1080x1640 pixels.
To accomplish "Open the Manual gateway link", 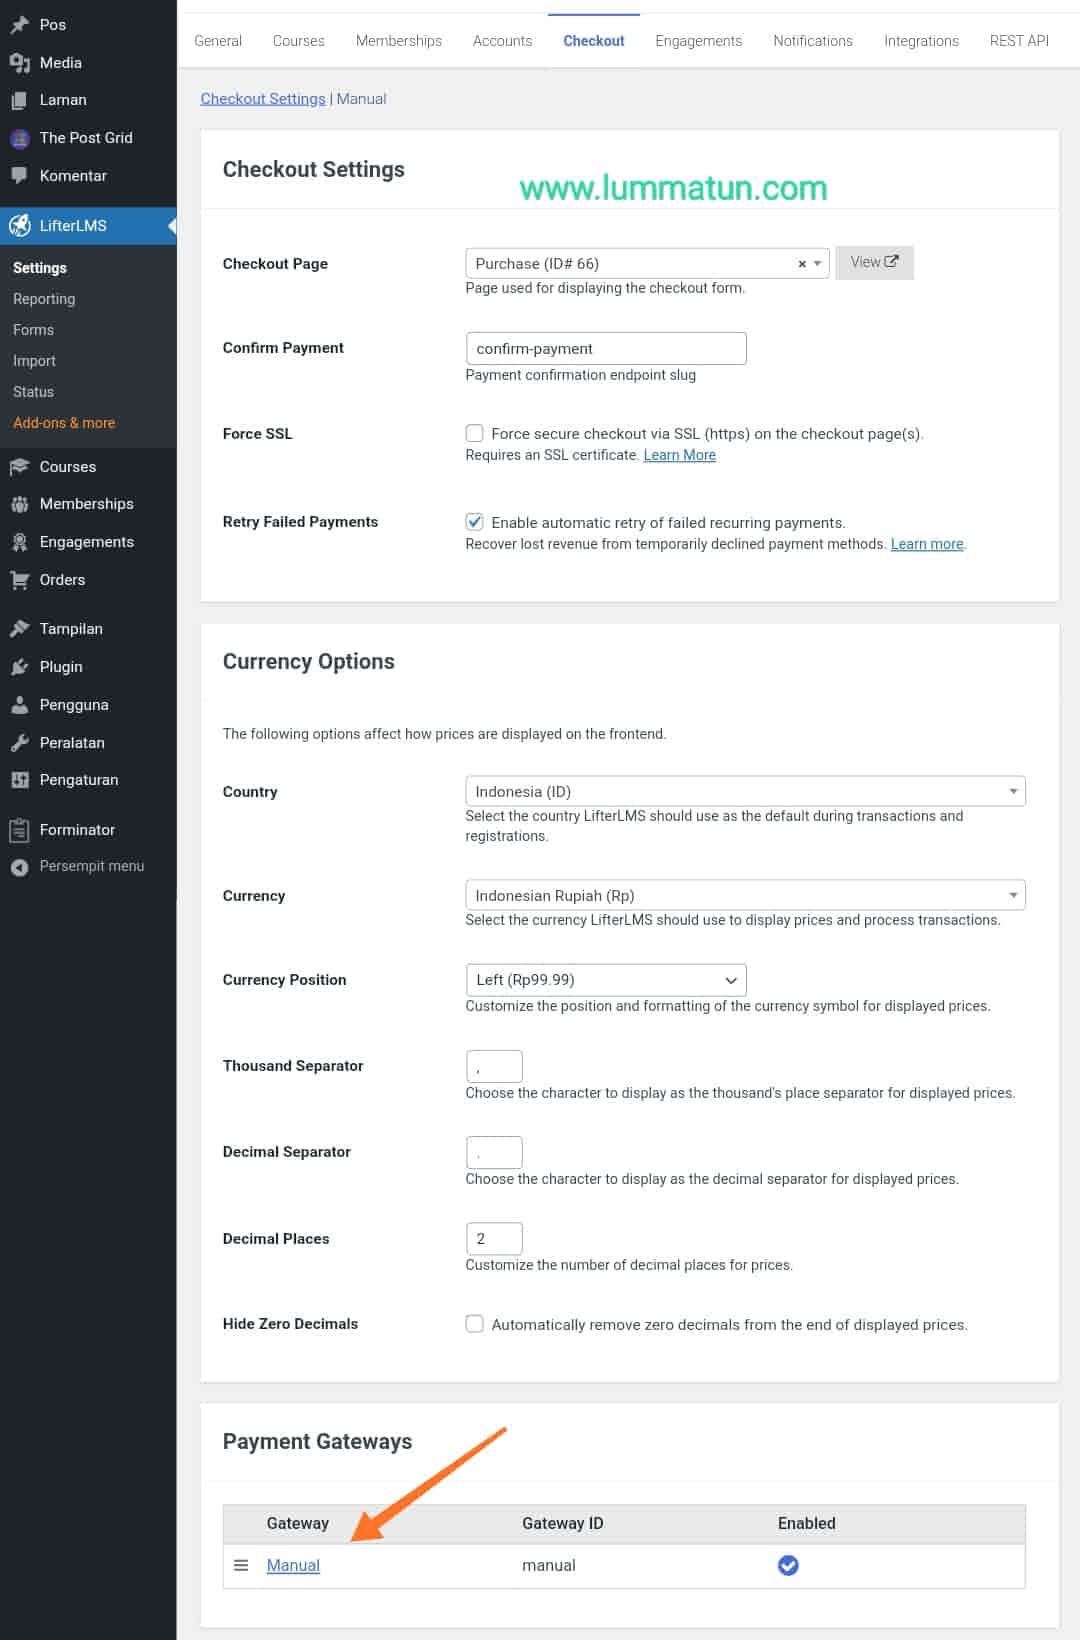I will 293,1565.
